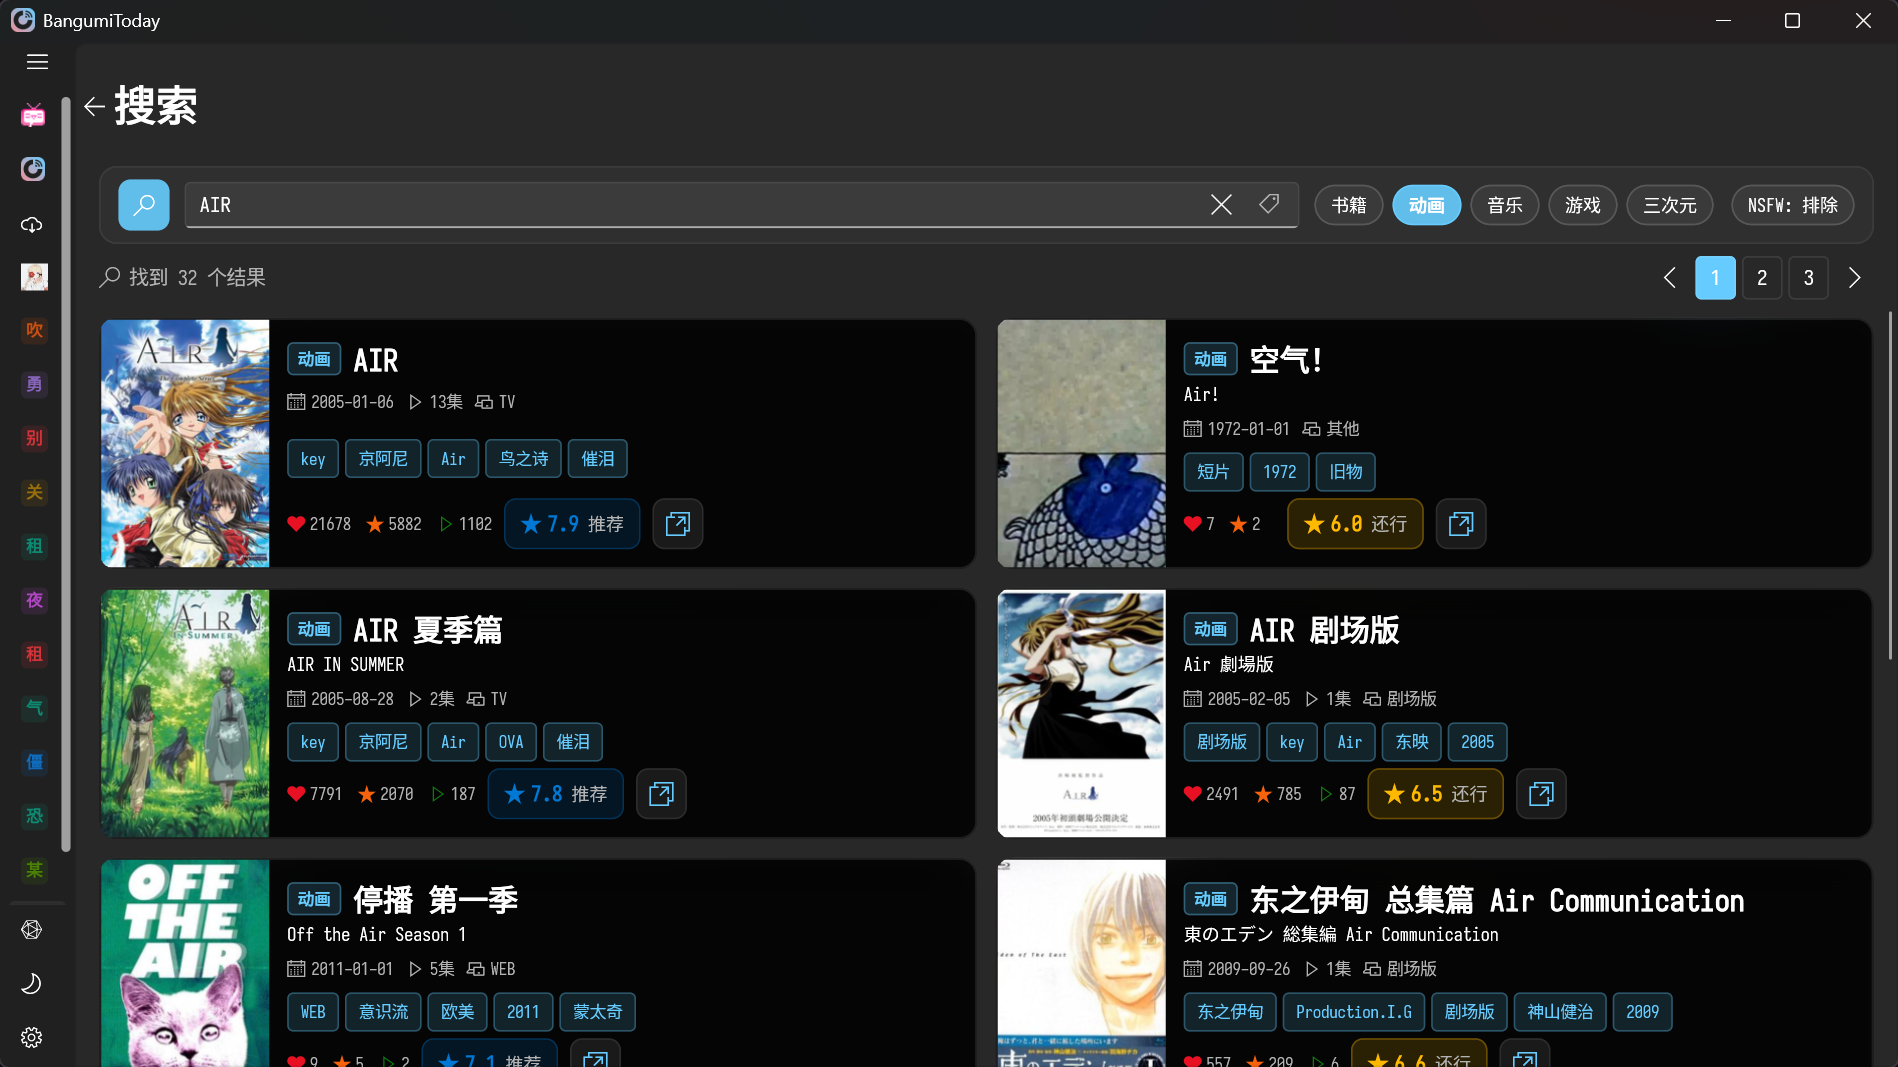Toggle the 动画 category filter
The image size is (1898, 1067).
(1427, 205)
